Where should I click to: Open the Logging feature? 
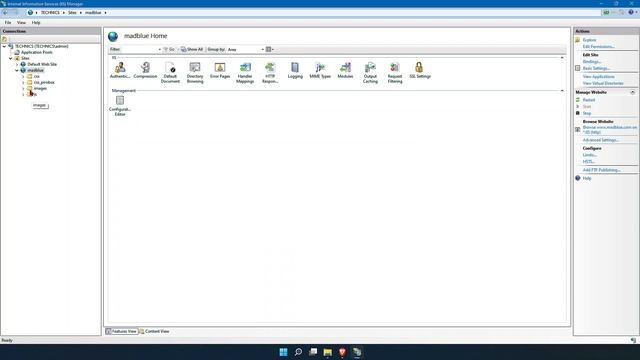[x=295, y=70]
